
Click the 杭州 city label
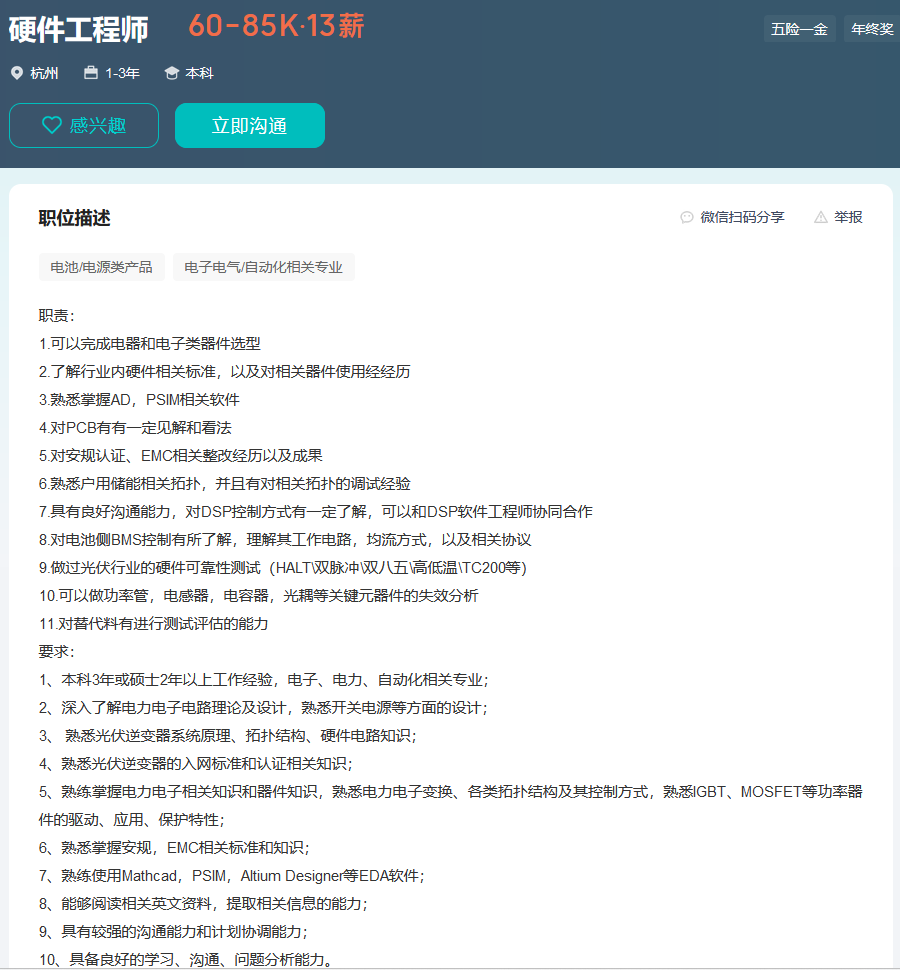click(x=44, y=73)
